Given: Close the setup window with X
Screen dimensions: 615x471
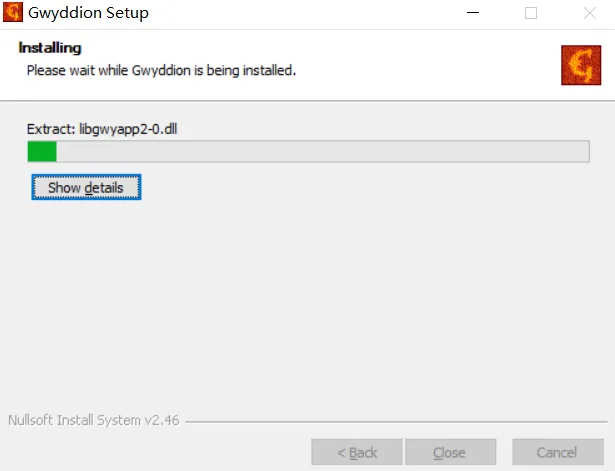Looking at the screenshot, I should pyautogui.click(x=590, y=13).
